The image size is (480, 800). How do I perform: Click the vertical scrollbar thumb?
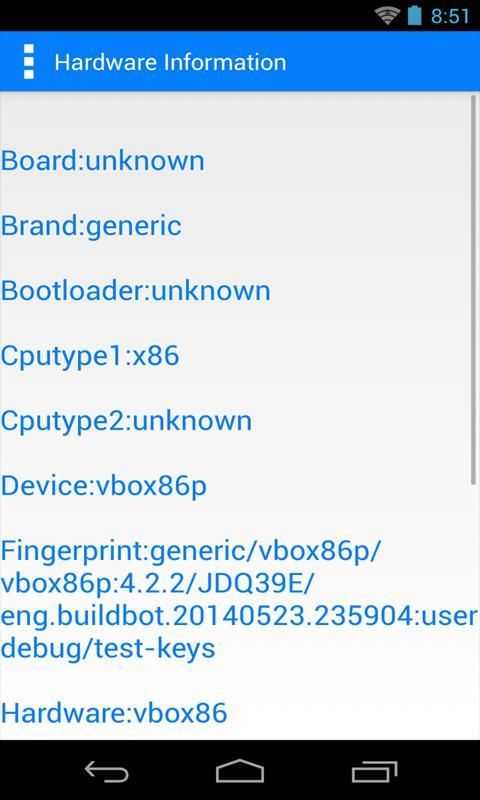(x=473, y=289)
